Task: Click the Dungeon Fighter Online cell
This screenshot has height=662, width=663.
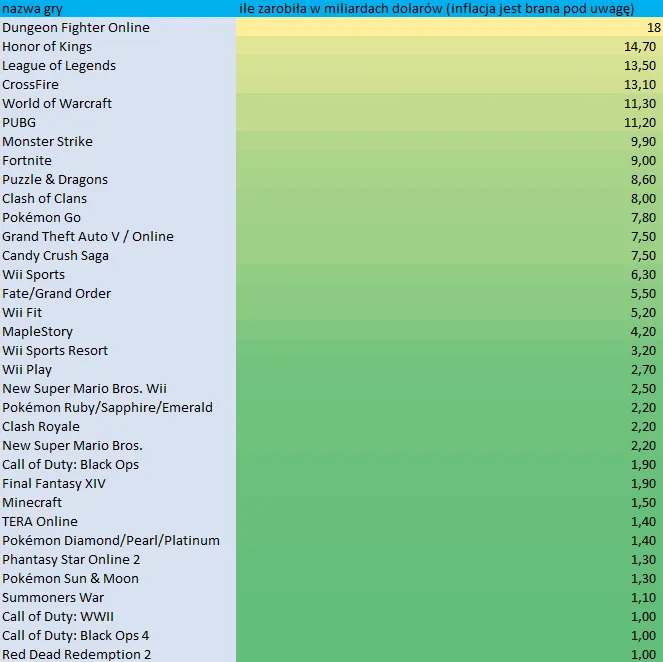Action: pyautogui.click(x=118, y=27)
